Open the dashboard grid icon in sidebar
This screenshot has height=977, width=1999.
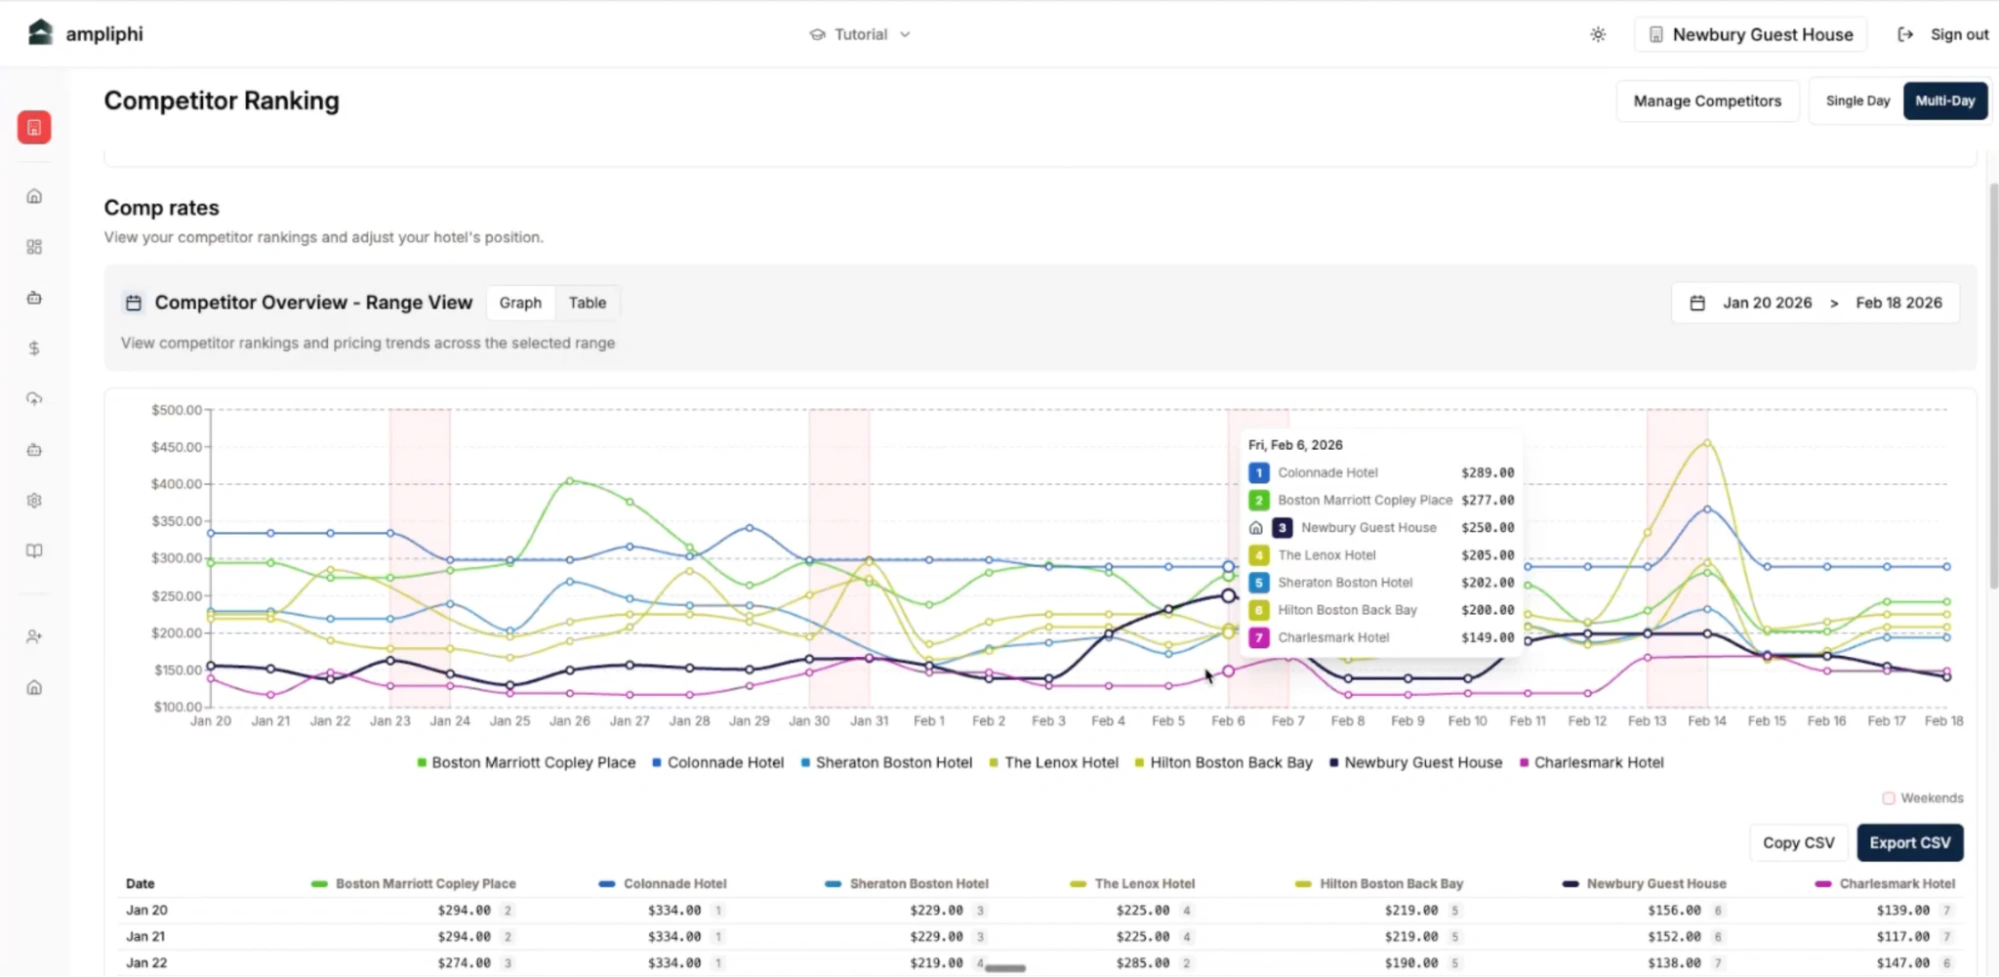34,246
